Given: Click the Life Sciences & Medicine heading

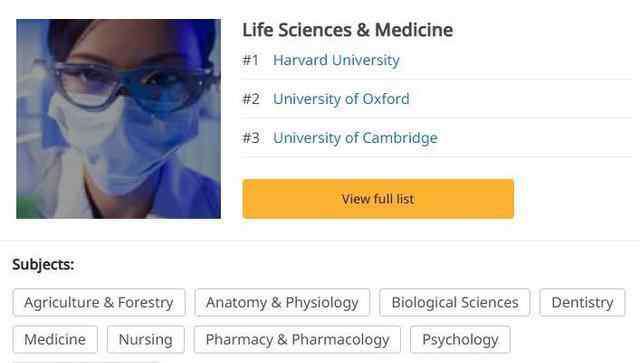Looking at the screenshot, I should (x=347, y=30).
